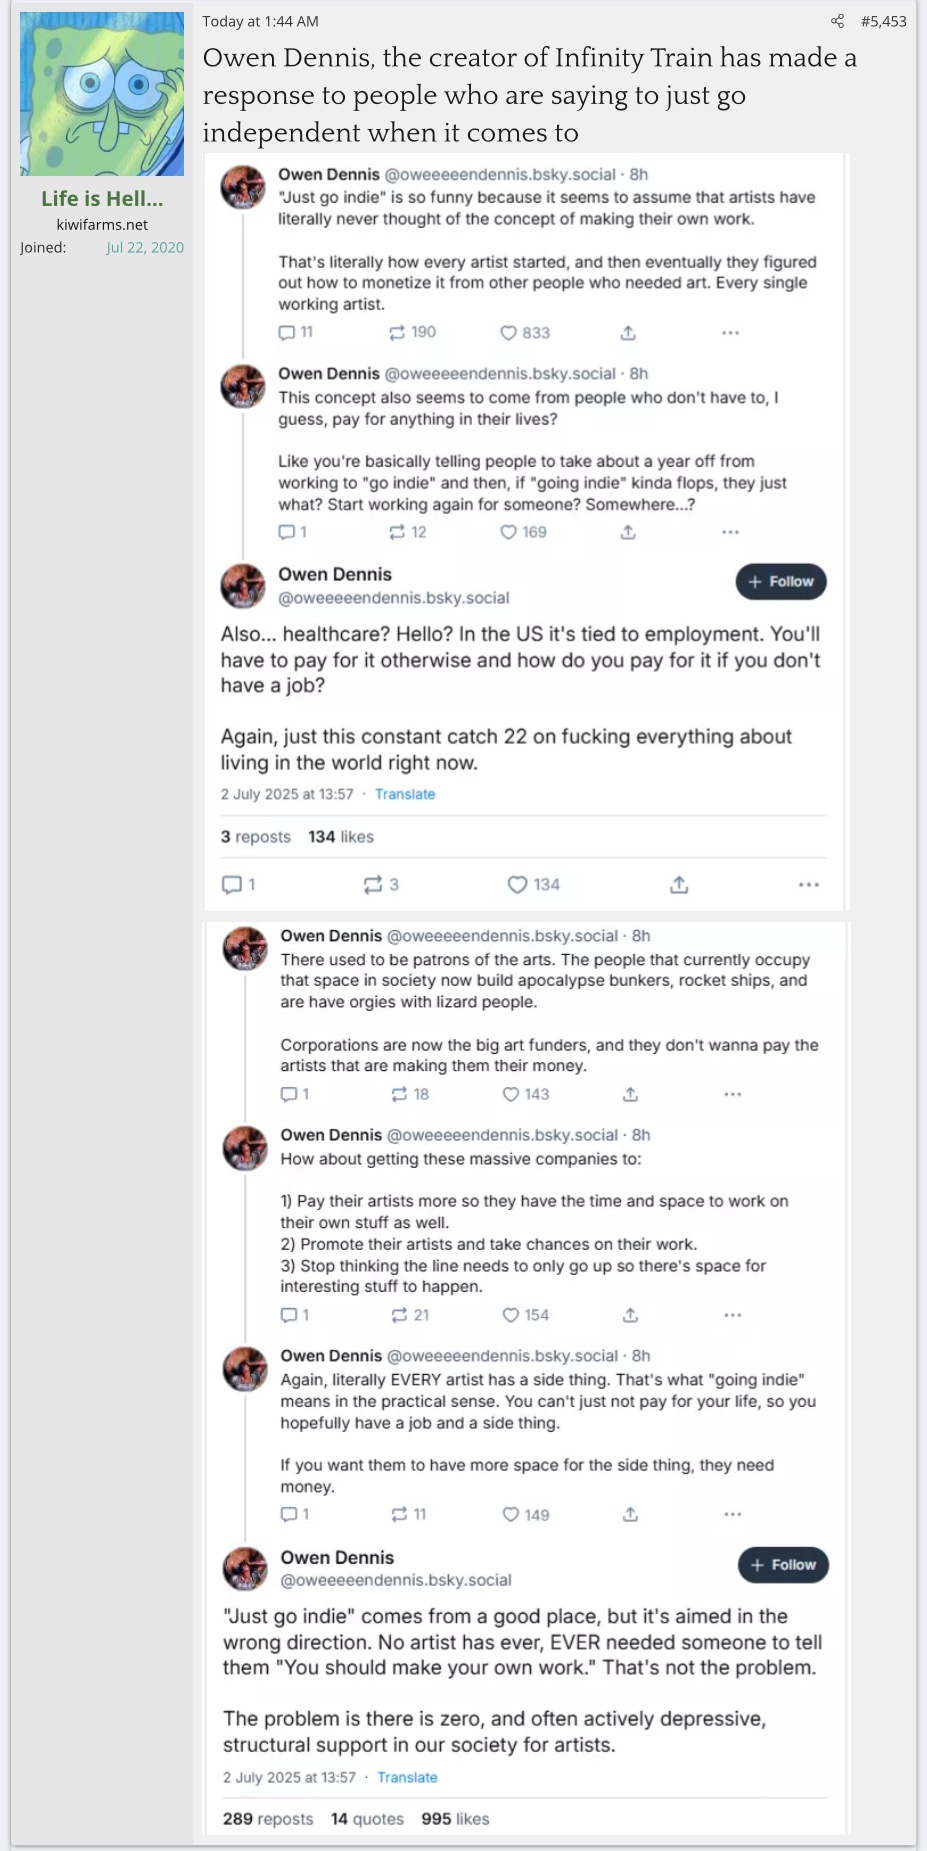
Task: View the 14 quotes of the last post
Action: click(x=367, y=1819)
